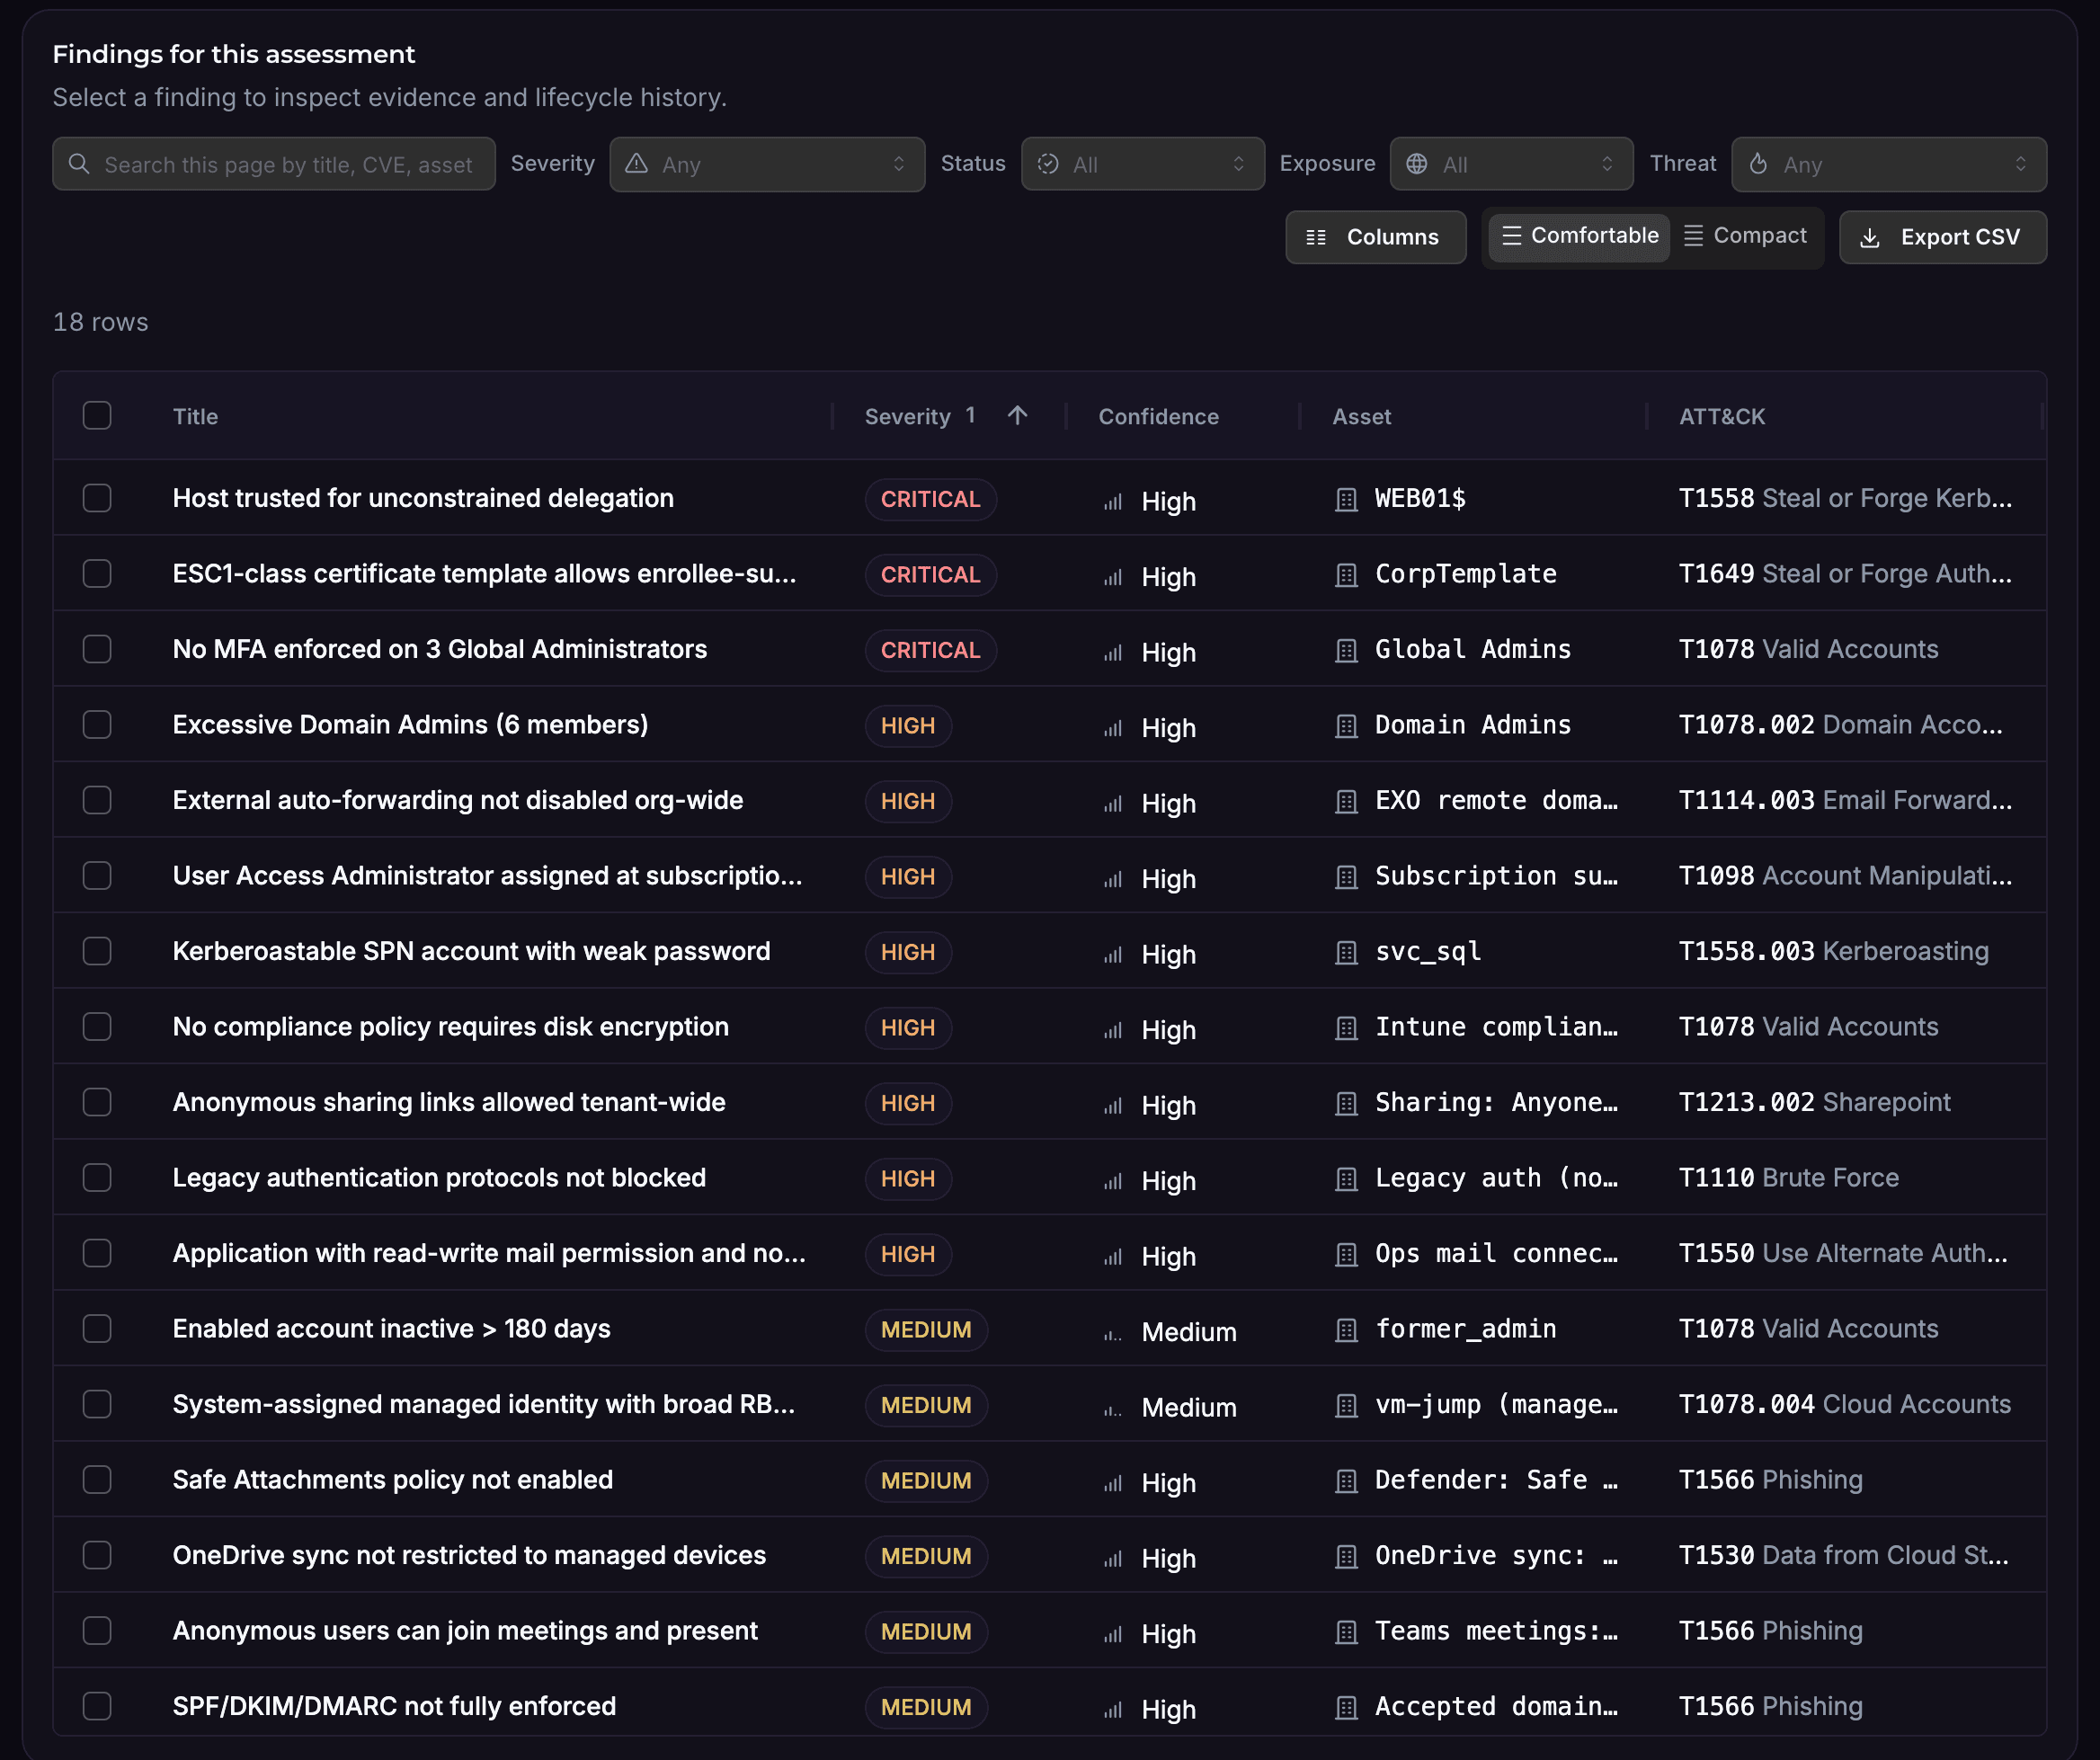Open the Severity filter dropdown

(x=767, y=164)
